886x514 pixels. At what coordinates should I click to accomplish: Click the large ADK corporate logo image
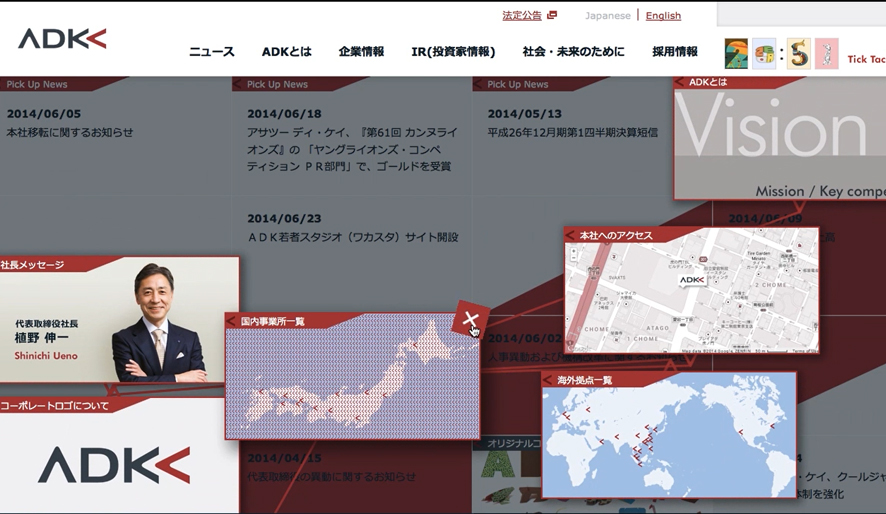(x=114, y=465)
